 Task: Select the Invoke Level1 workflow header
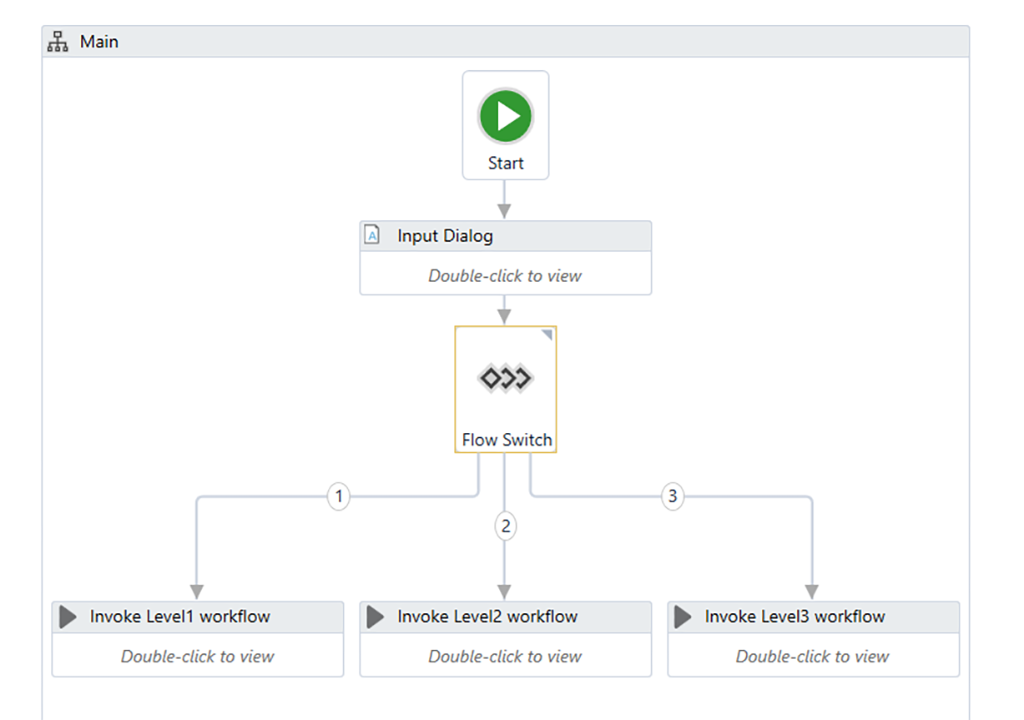(x=180, y=617)
